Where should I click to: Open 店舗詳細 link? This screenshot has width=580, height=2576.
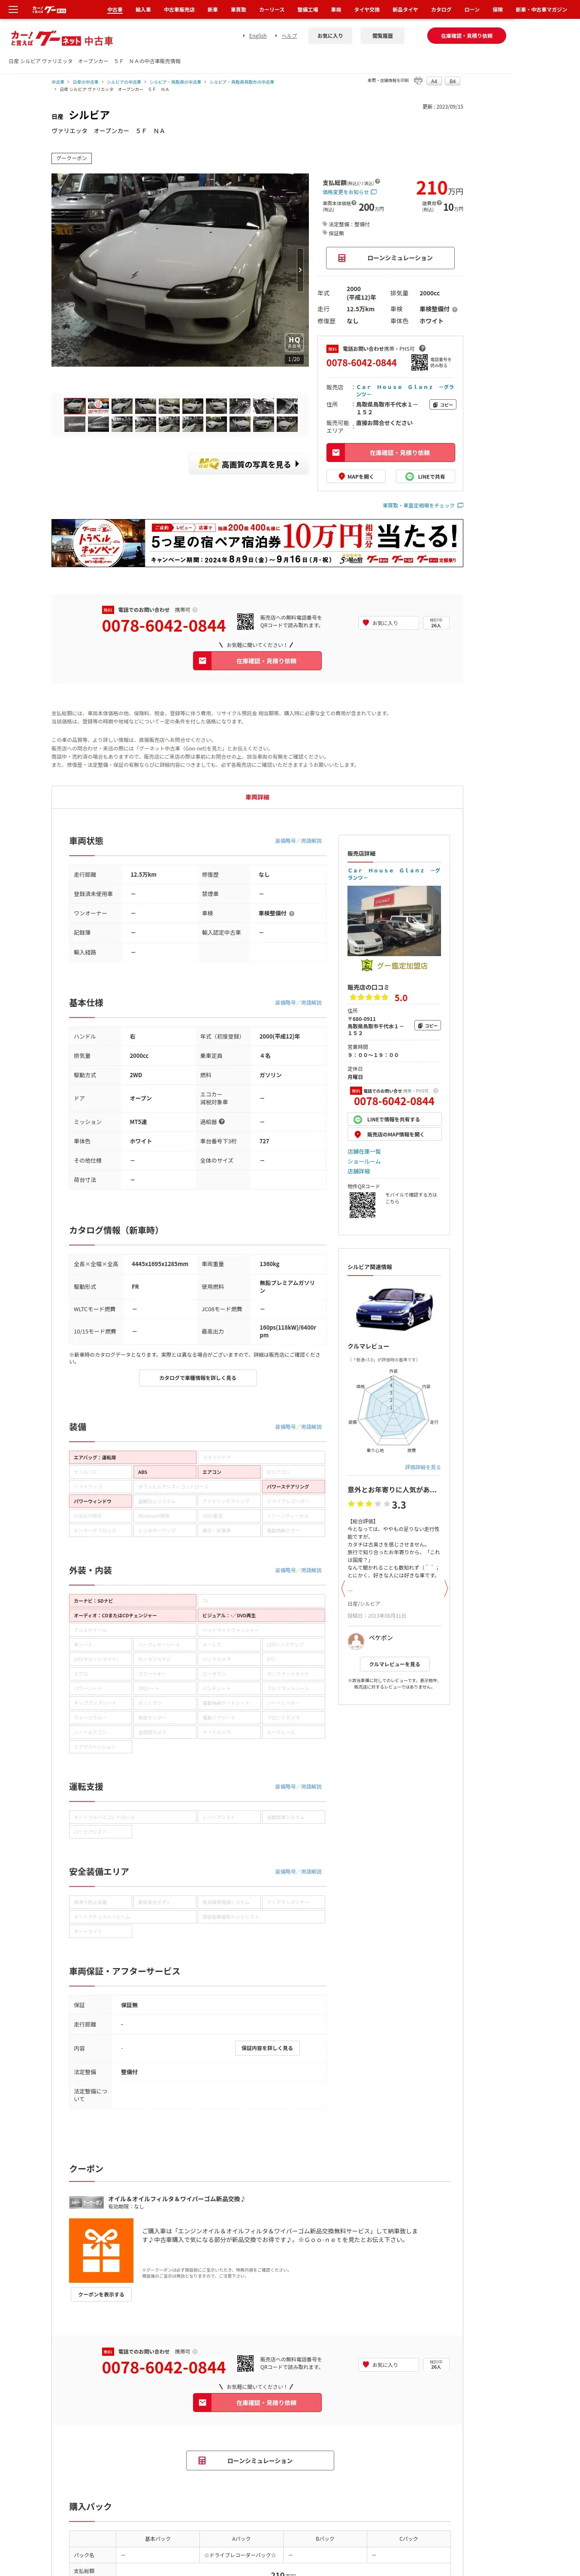tap(359, 1171)
